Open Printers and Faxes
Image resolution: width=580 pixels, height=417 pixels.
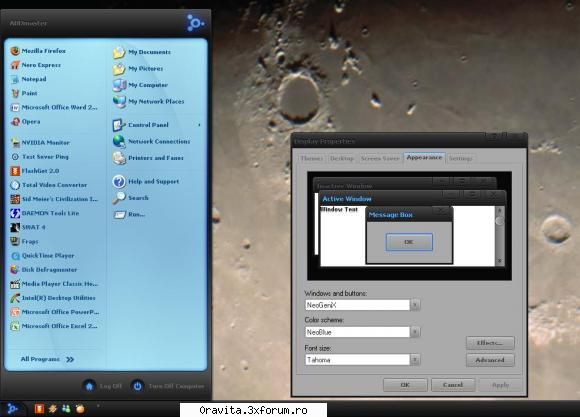(148, 158)
